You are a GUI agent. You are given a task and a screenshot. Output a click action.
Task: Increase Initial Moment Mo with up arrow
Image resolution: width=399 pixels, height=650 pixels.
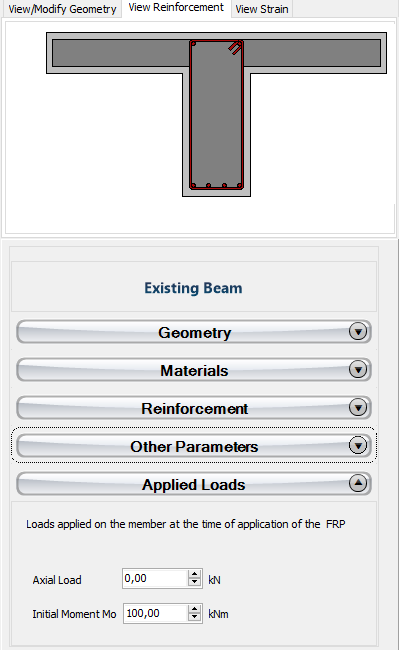194,609
